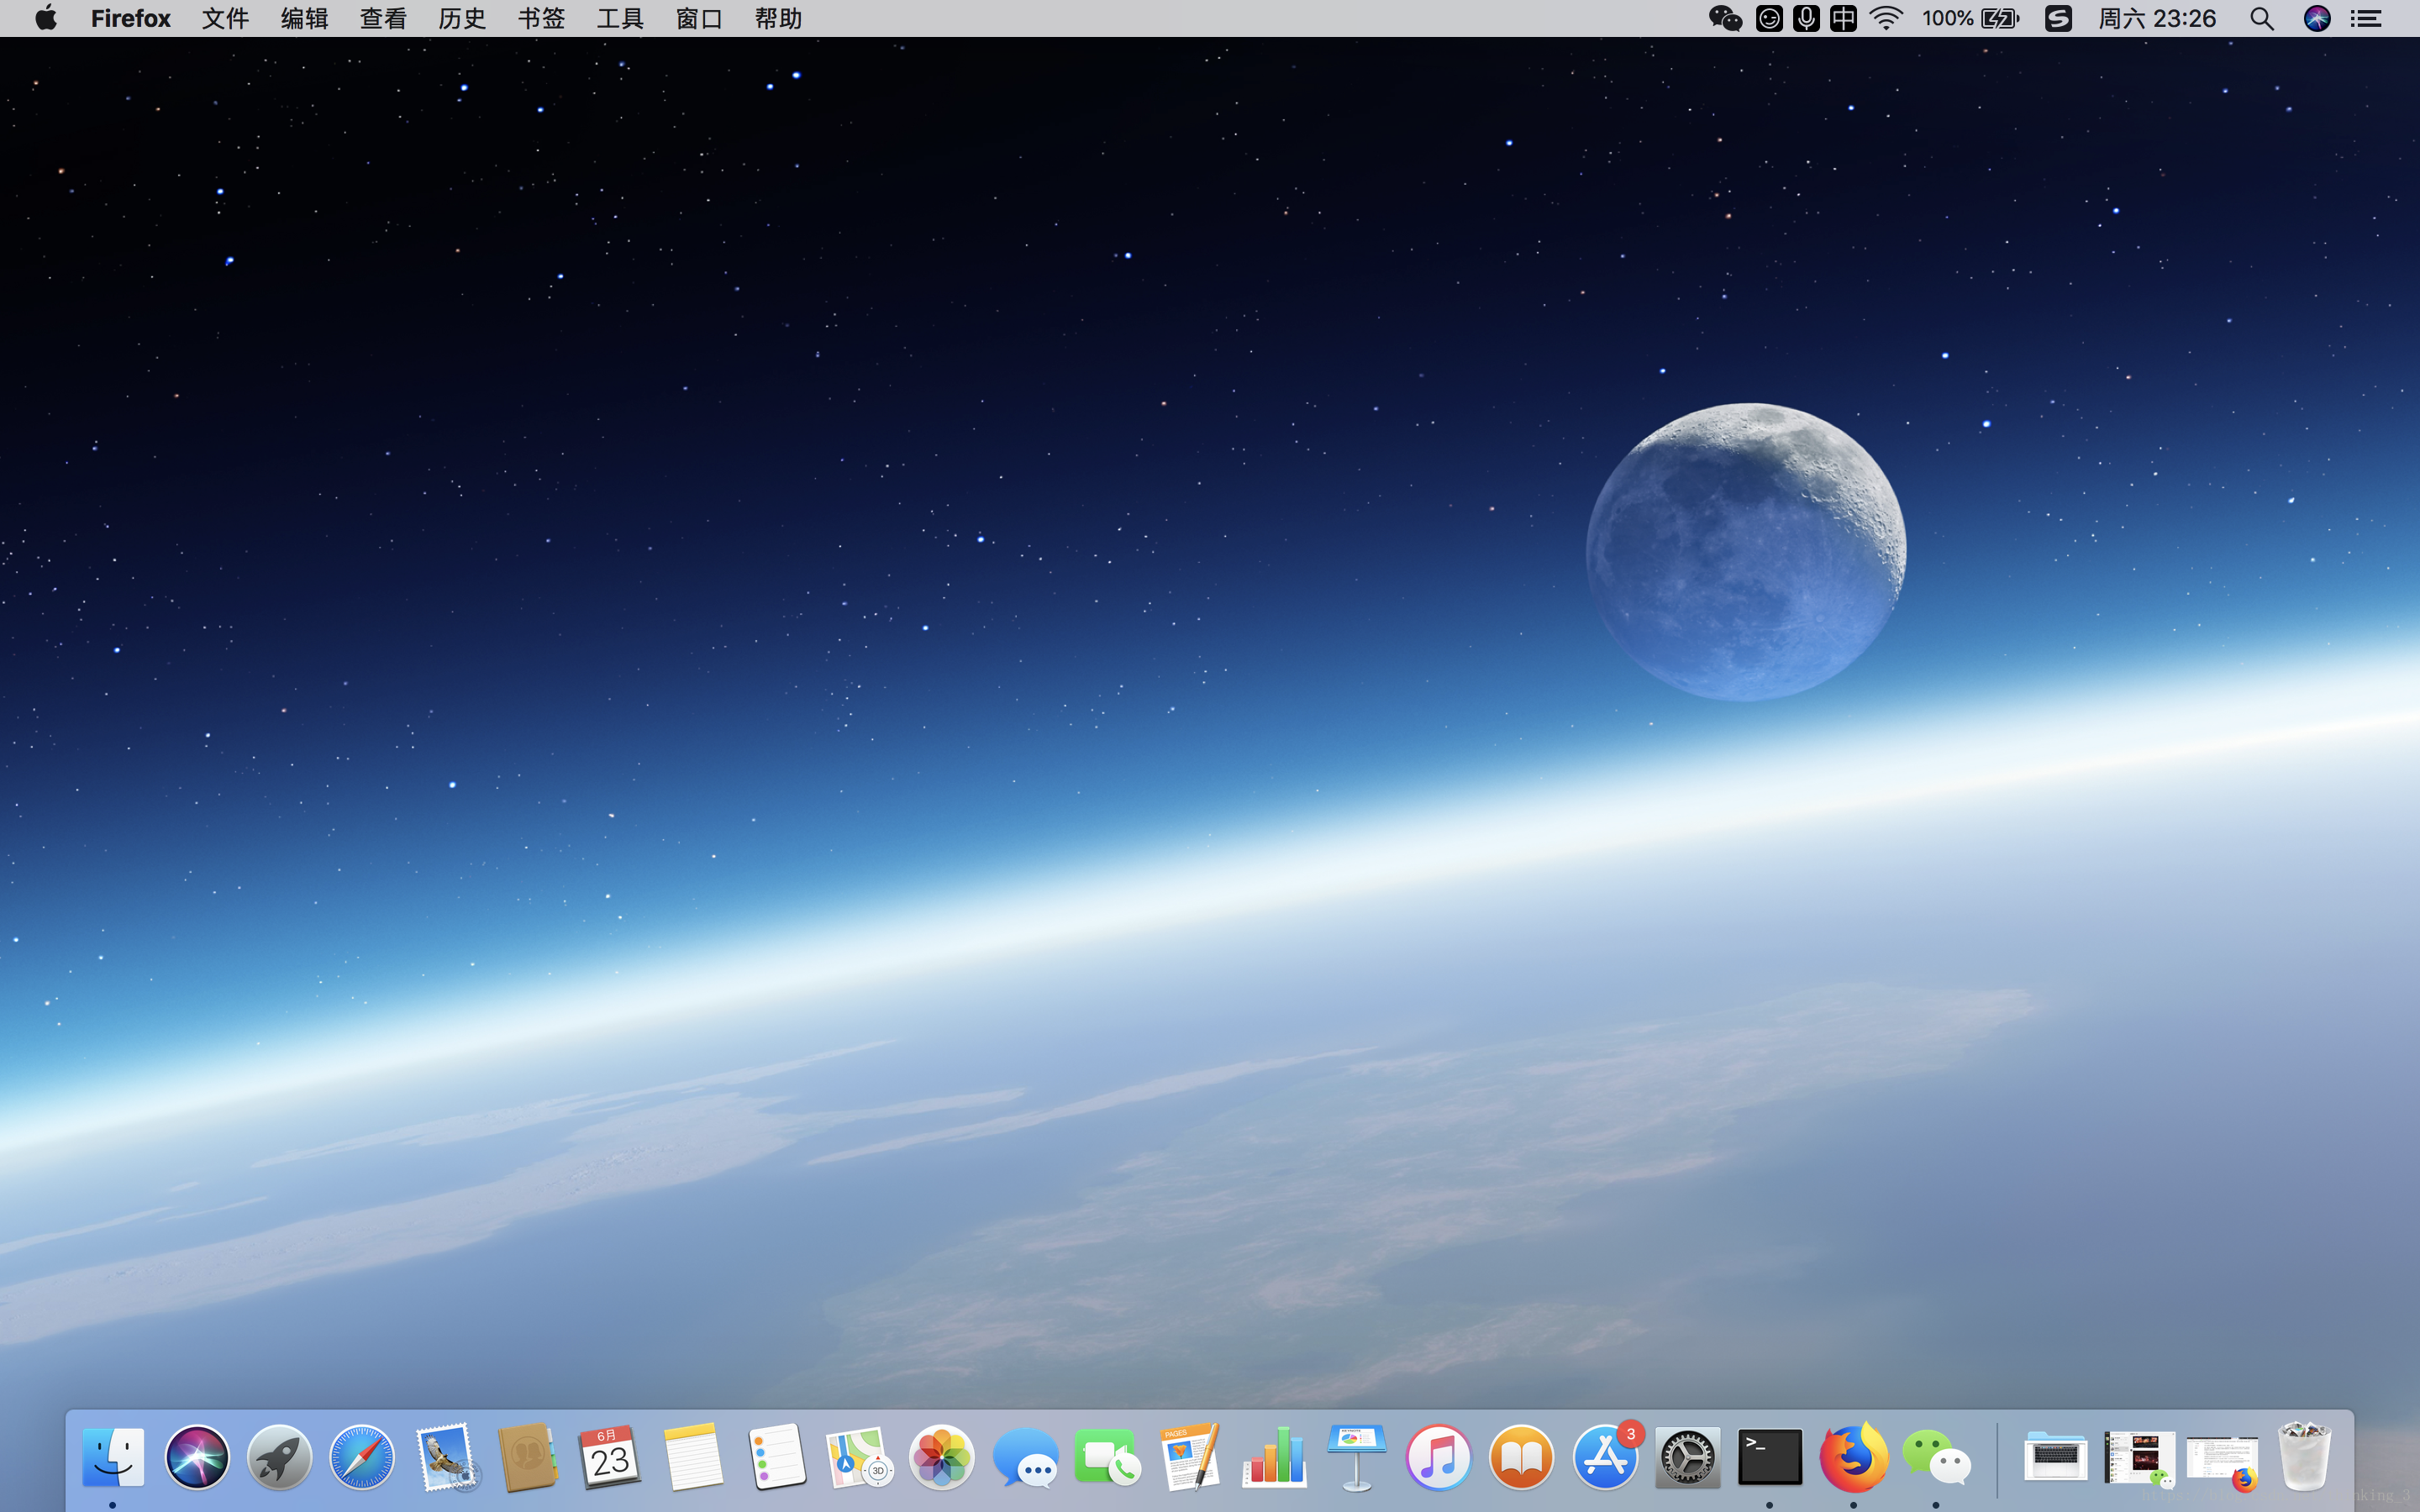Open the Trash in the dock

tap(2304, 1457)
